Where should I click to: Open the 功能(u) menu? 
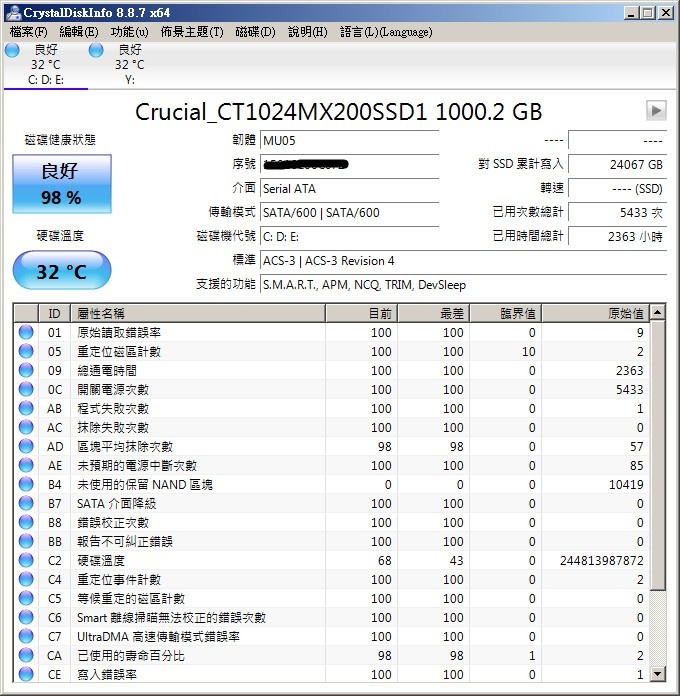tap(130, 32)
